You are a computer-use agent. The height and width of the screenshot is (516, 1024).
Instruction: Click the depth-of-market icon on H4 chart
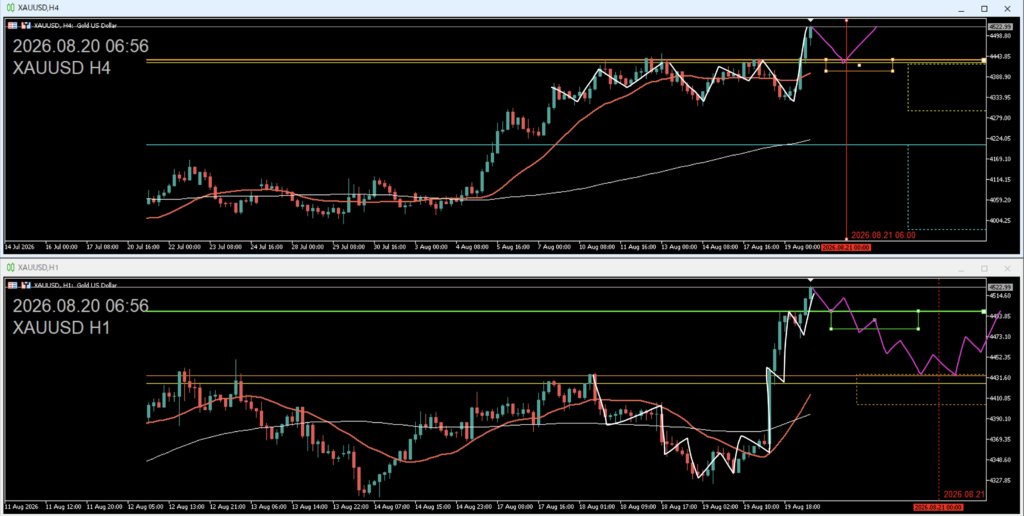point(26,25)
